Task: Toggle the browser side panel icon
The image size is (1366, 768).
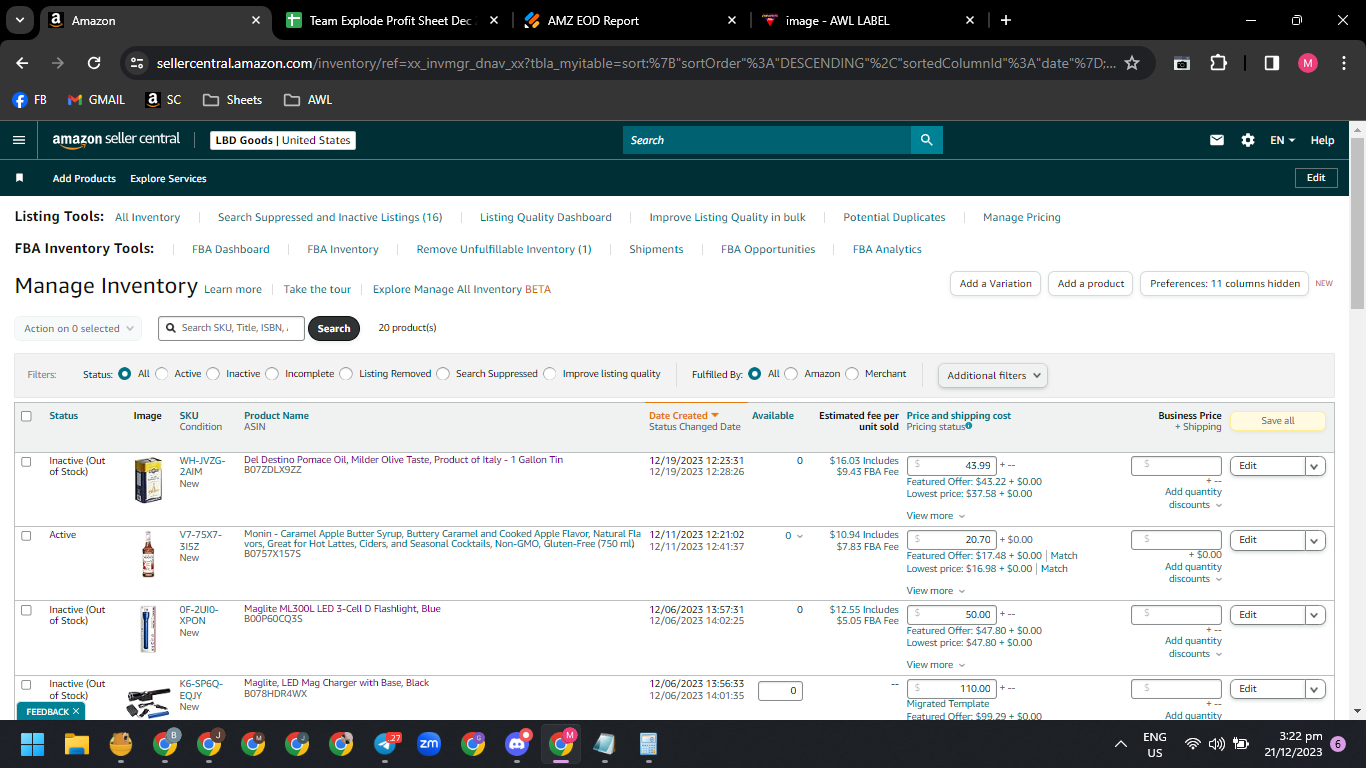Action: [x=1272, y=62]
